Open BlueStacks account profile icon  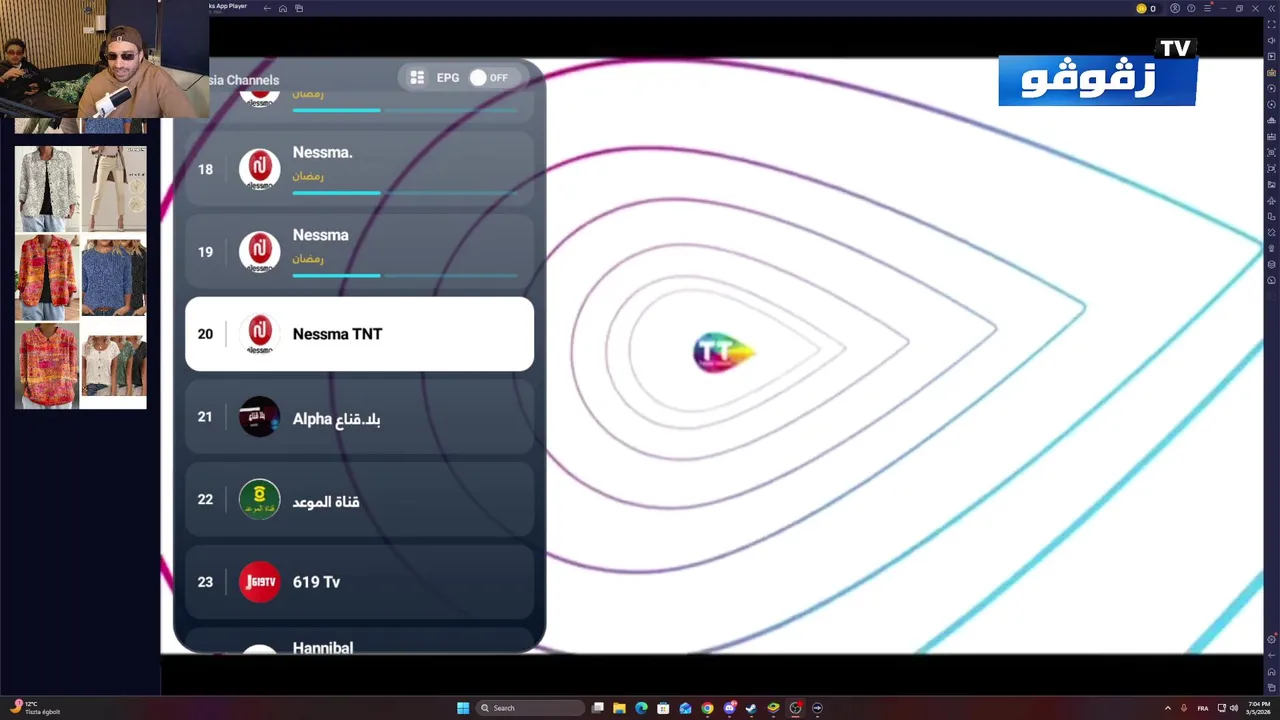point(1175,8)
